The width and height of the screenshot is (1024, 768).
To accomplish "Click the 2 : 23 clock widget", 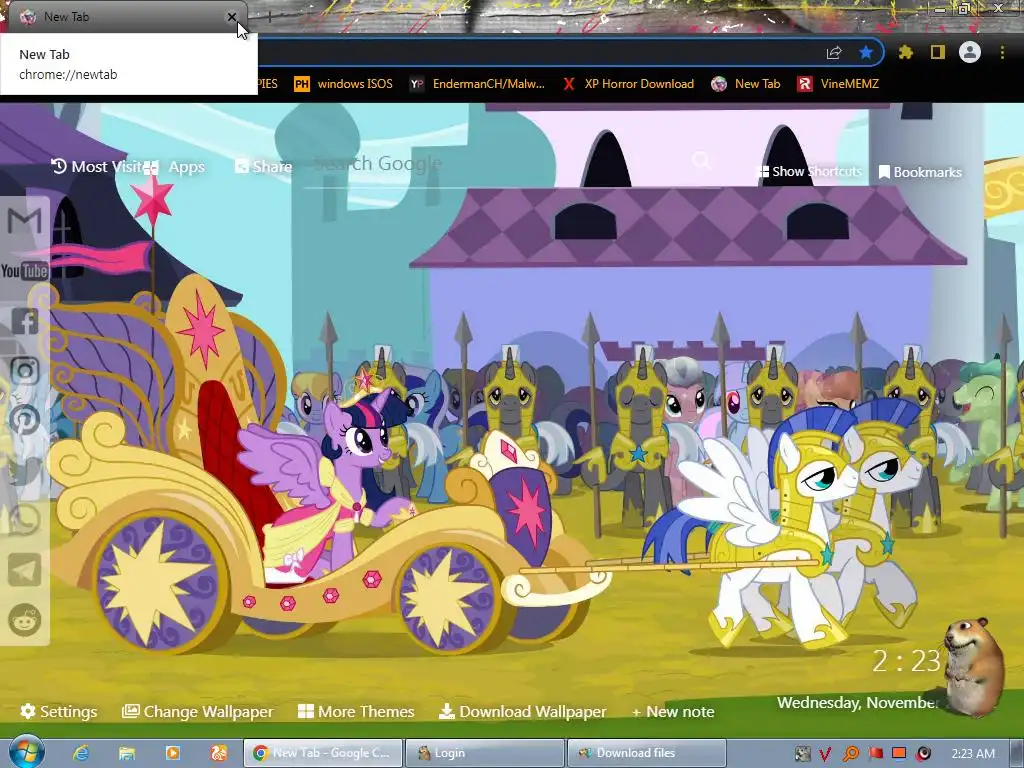I will click(x=906, y=661).
